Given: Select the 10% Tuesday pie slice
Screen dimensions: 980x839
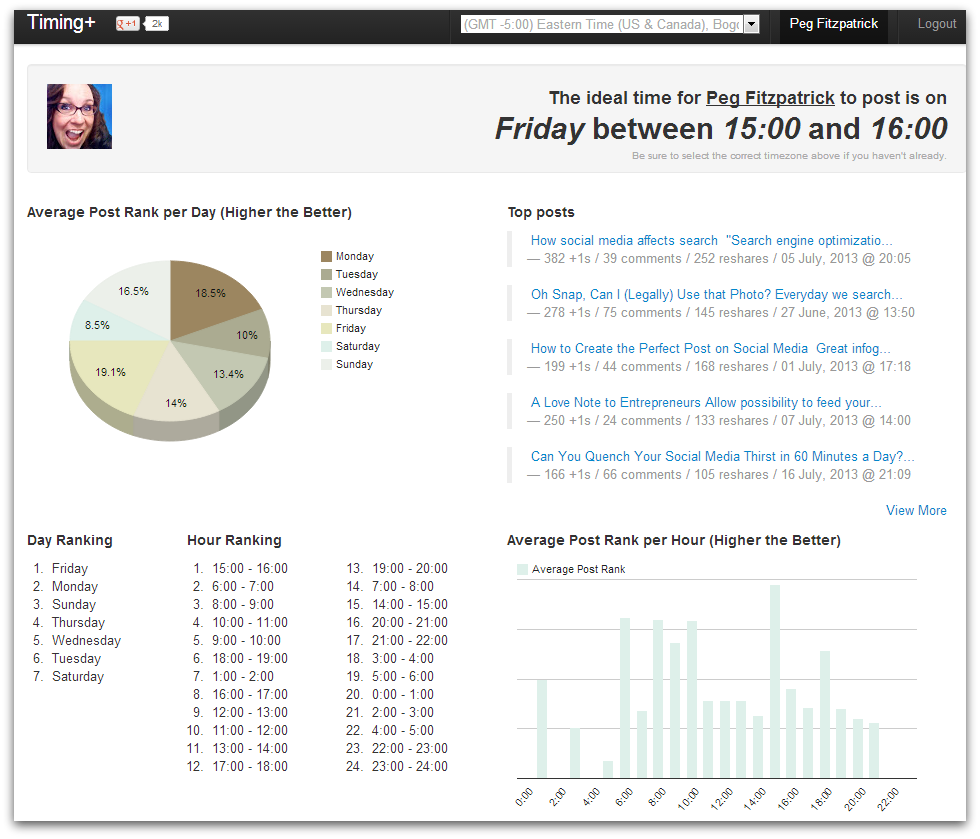Looking at the screenshot, I should pos(247,334).
